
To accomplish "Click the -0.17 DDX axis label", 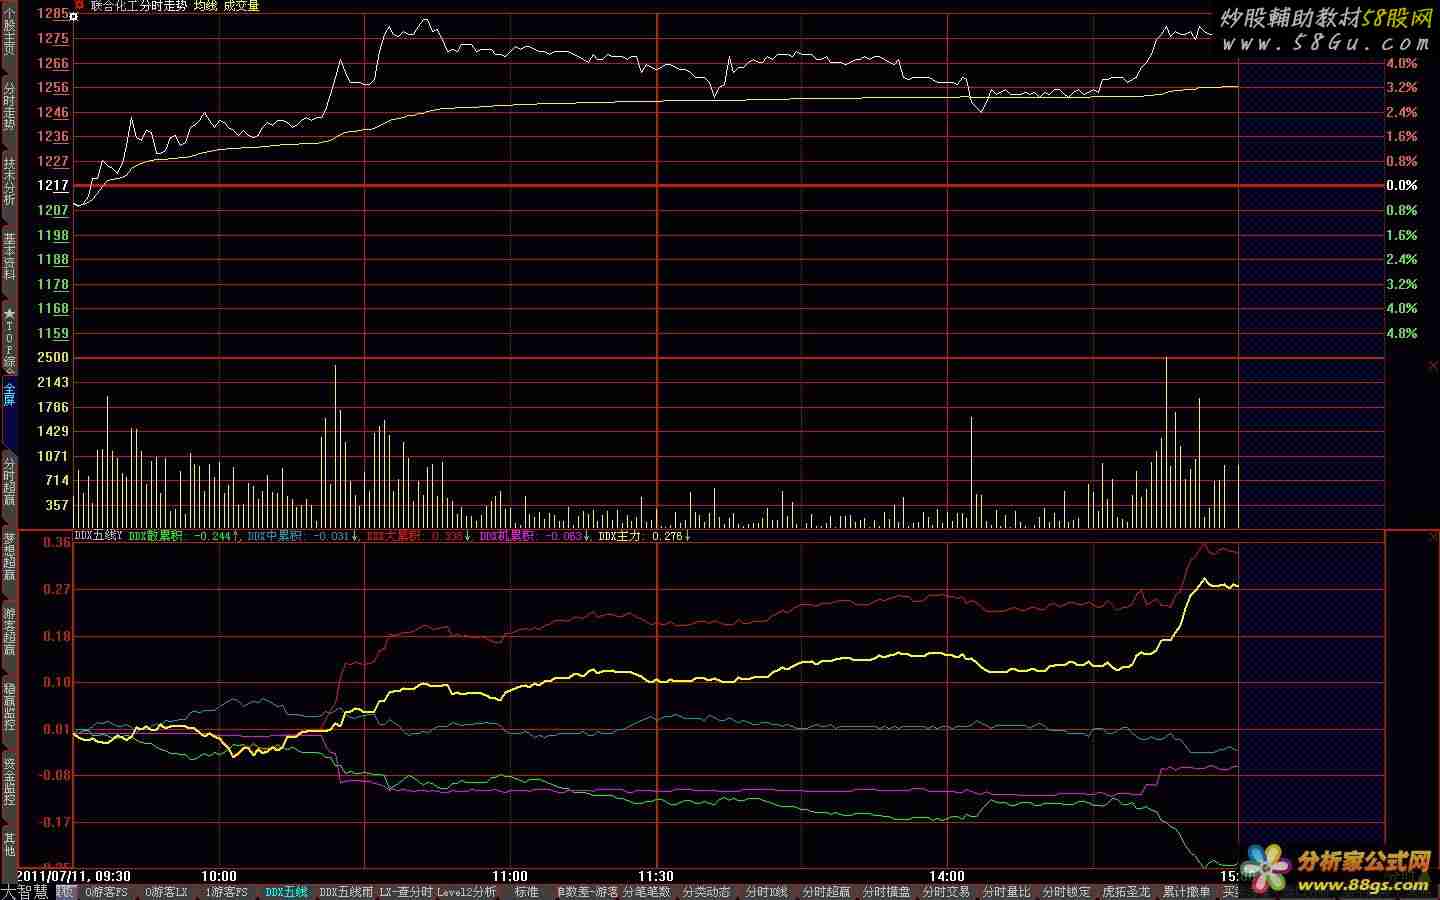I will pyautogui.click(x=53, y=822).
